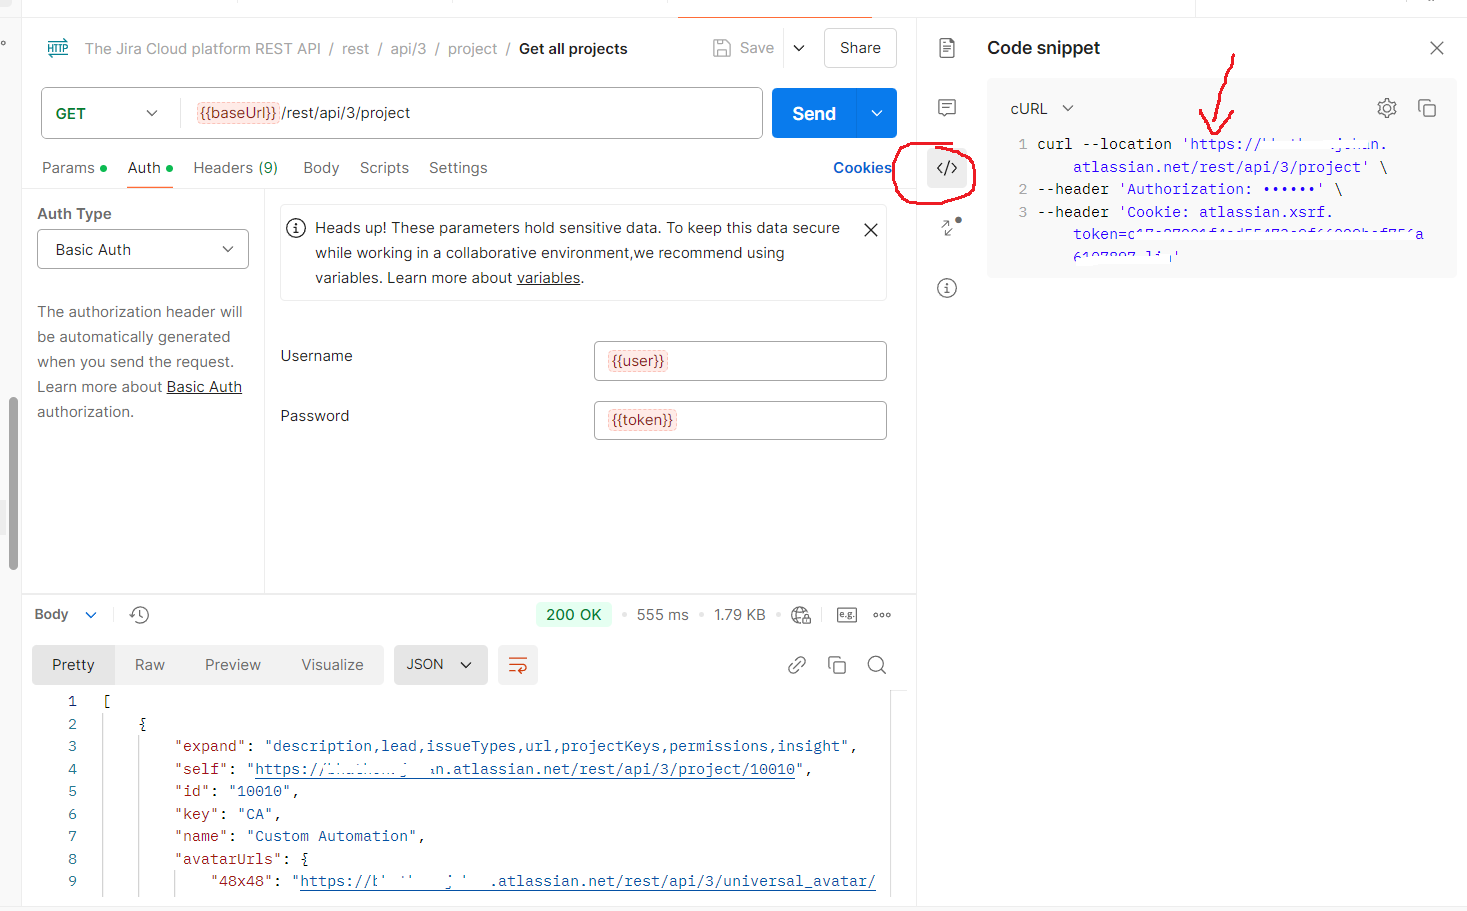1467x911 pixels.
Task: Open the cURL language dropdown
Action: coord(1041,108)
